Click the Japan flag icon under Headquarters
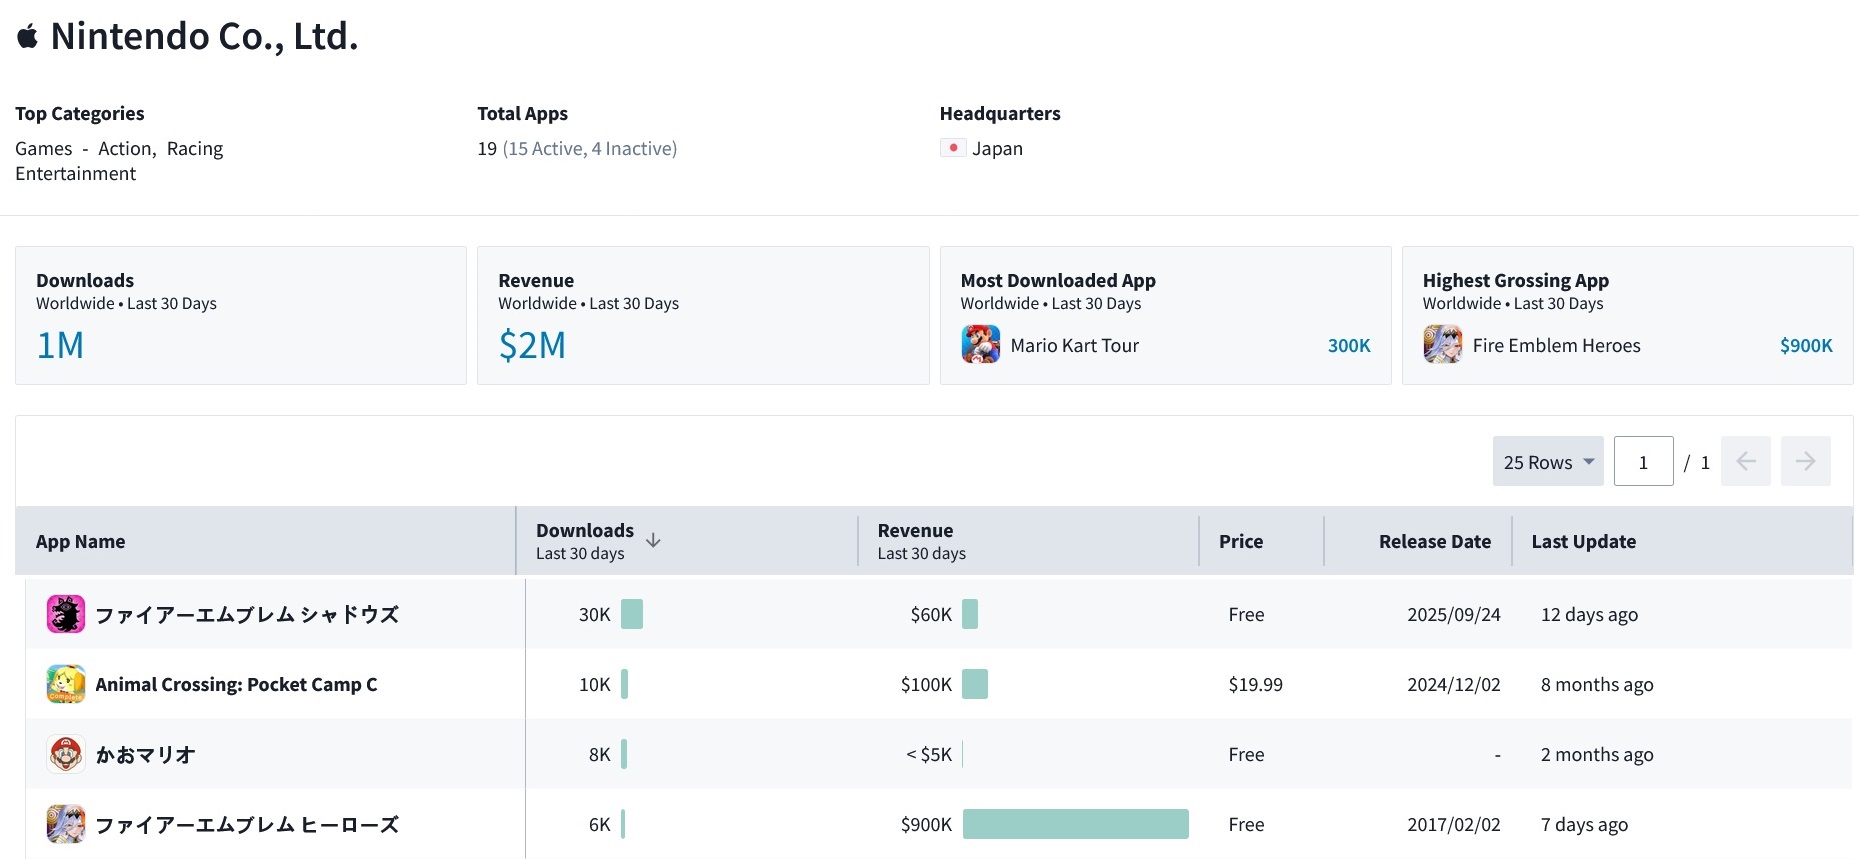Image resolution: width=1859 pixels, height=859 pixels. click(x=953, y=148)
